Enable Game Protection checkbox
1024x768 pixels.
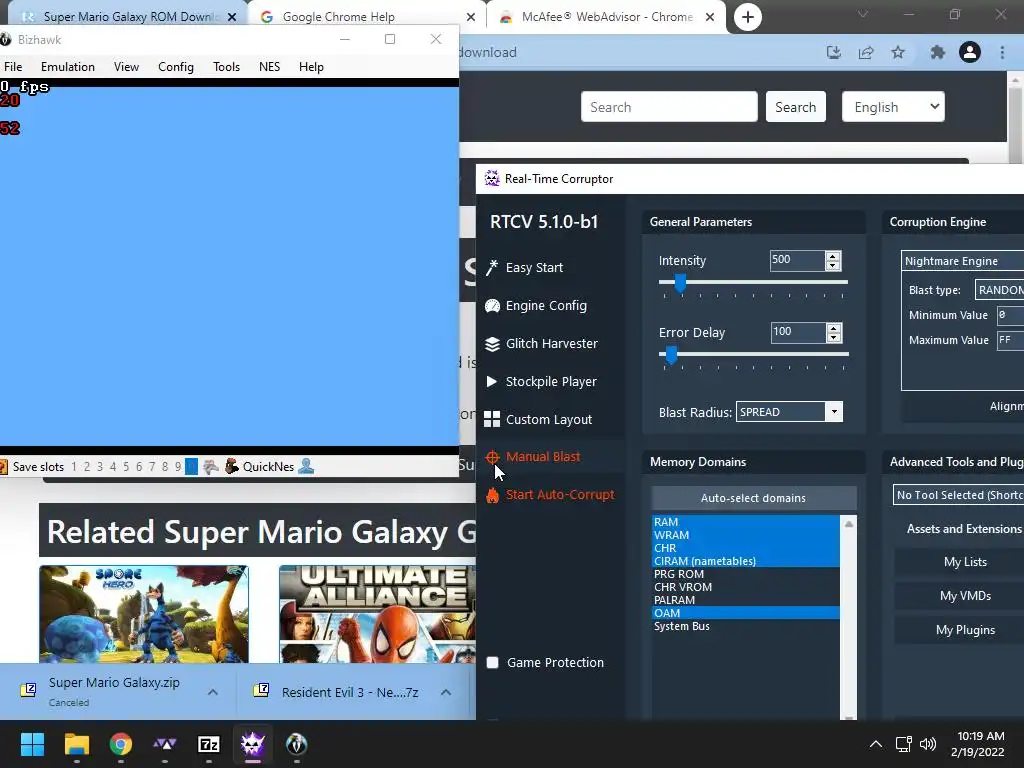coord(492,663)
